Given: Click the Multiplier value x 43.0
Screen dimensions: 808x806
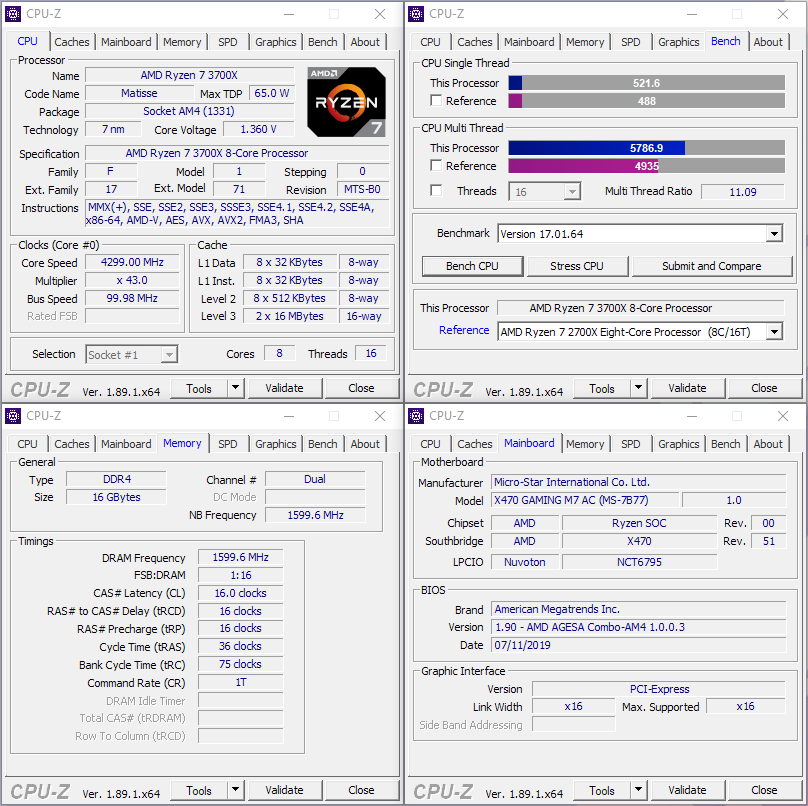Looking at the screenshot, I should (132, 280).
